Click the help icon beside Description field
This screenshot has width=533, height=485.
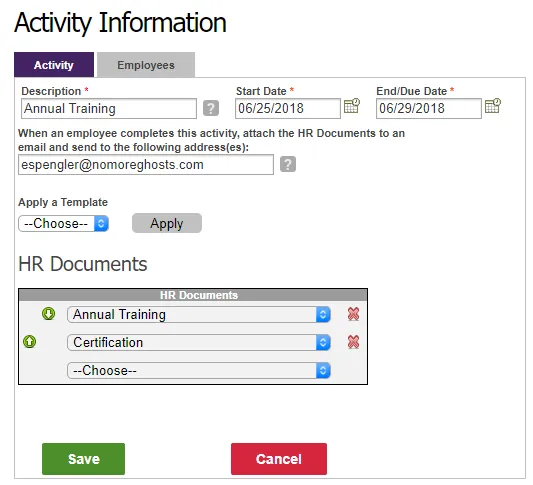(211, 108)
